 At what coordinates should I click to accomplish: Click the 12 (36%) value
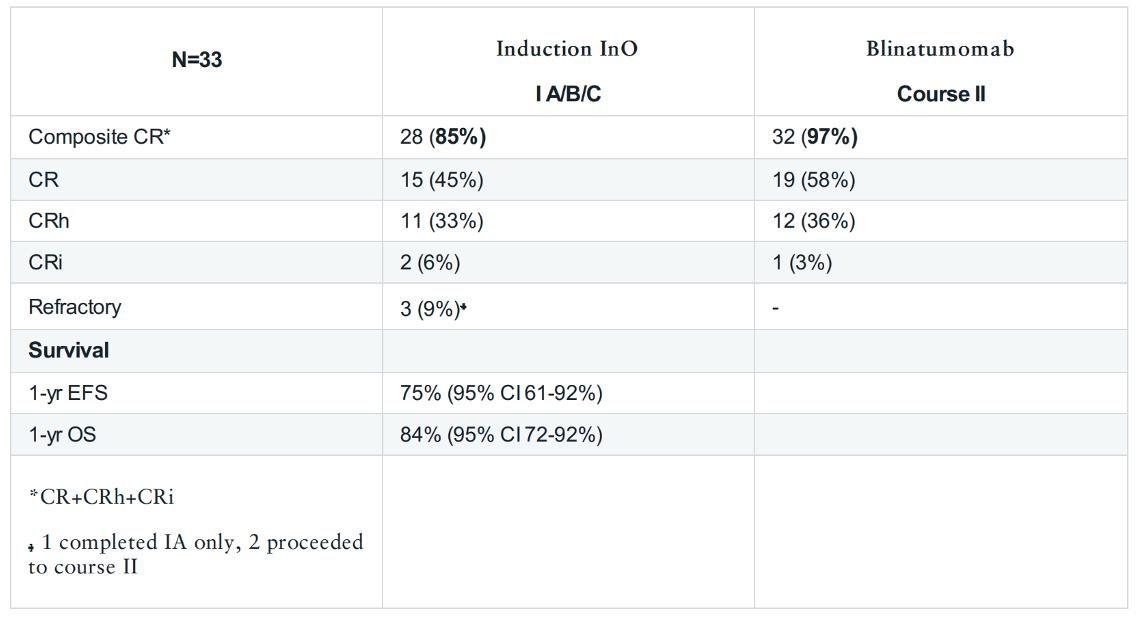813,221
